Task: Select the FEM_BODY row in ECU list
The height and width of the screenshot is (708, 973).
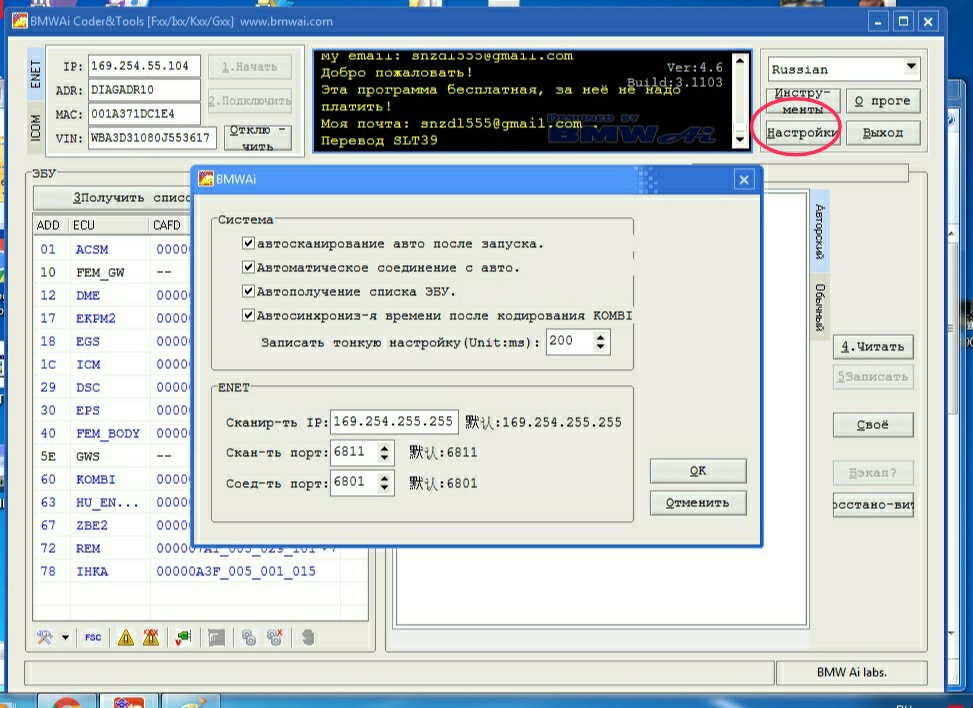Action: [x=112, y=433]
